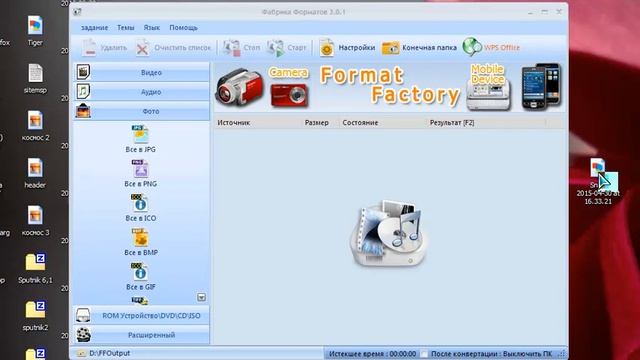The height and width of the screenshot is (360, 640).
Task: Click the window system icon in title bar
Action: point(78,12)
